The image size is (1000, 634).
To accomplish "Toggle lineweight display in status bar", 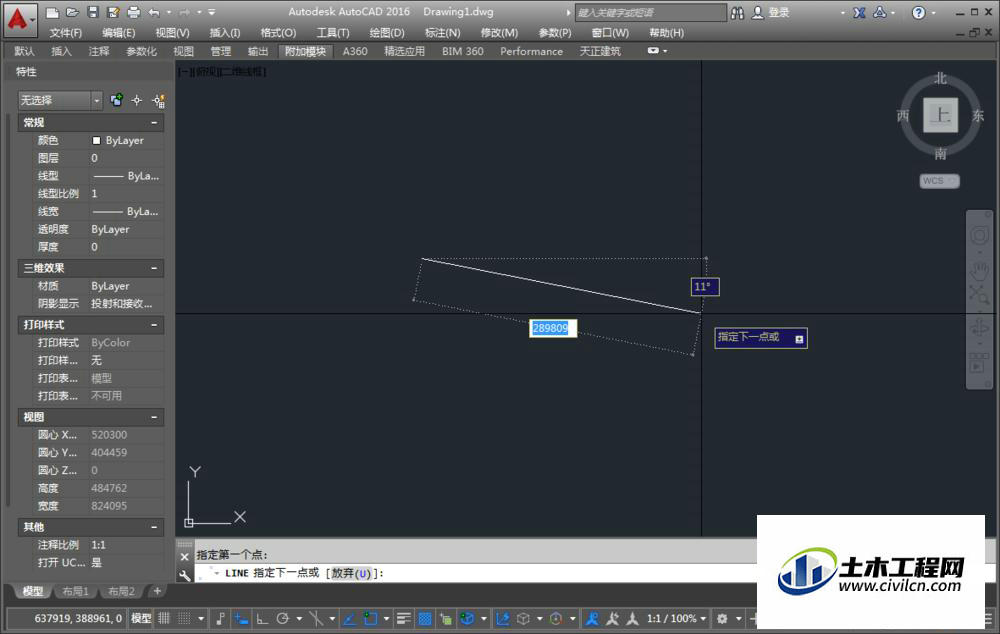I will click(x=404, y=618).
